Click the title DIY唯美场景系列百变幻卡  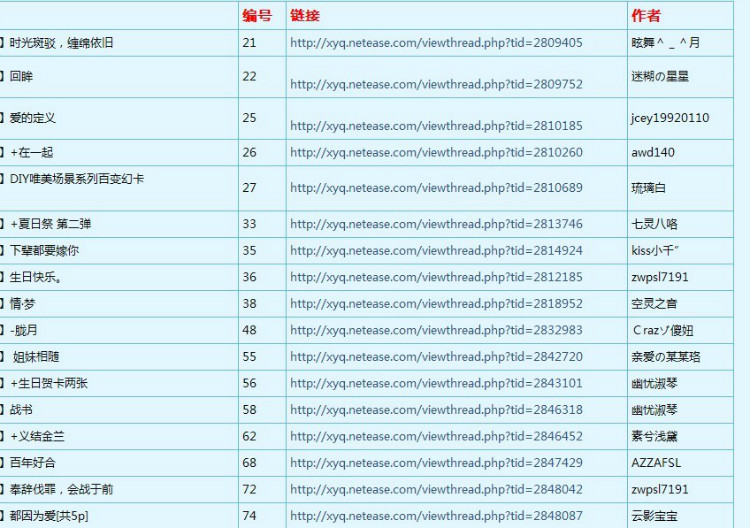tap(76, 179)
